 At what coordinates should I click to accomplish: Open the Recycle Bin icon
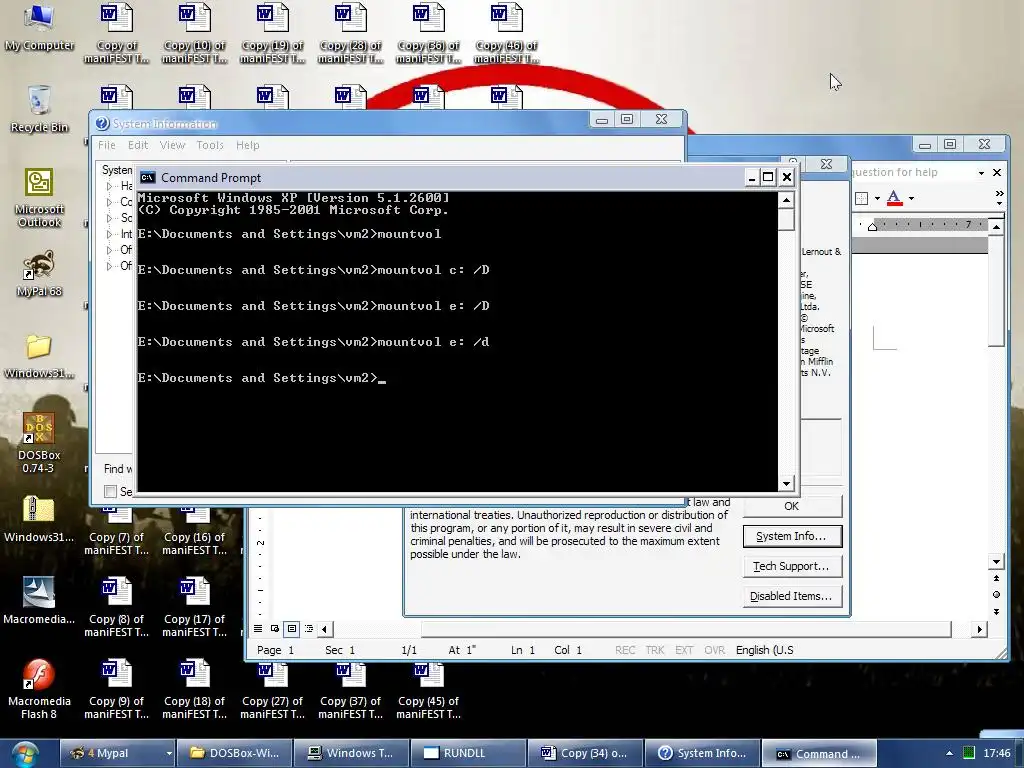point(39,108)
